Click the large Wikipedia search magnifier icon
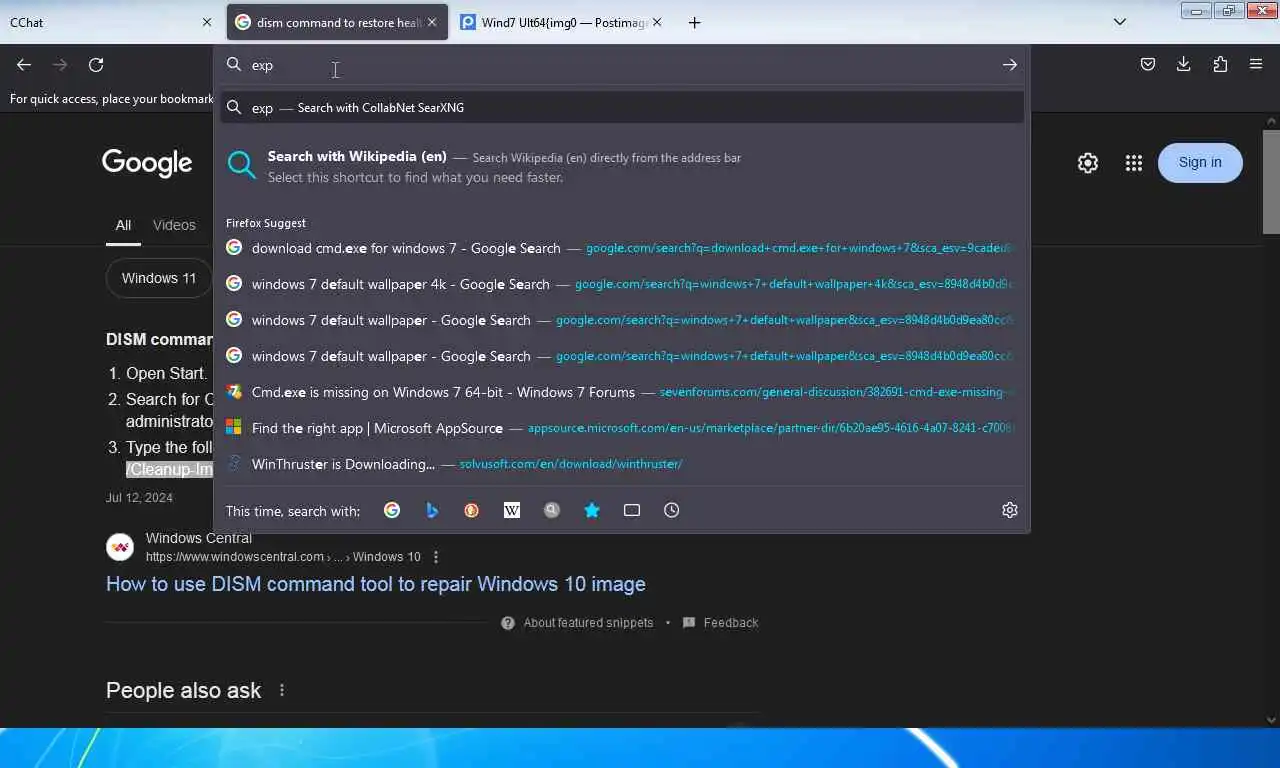The height and width of the screenshot is (768, 1280). tap(242, 165)
